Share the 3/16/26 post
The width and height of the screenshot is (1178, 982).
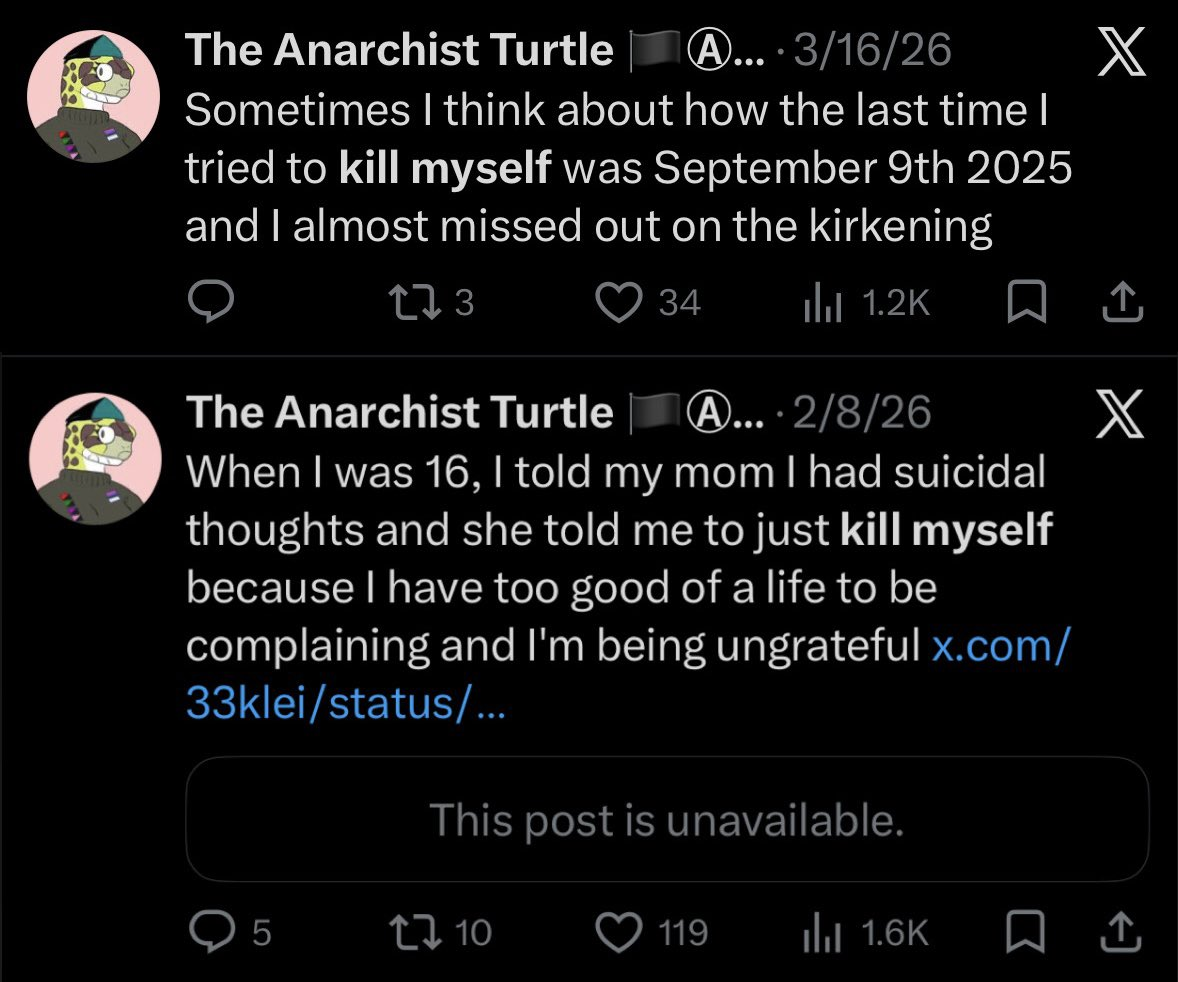1122,302
